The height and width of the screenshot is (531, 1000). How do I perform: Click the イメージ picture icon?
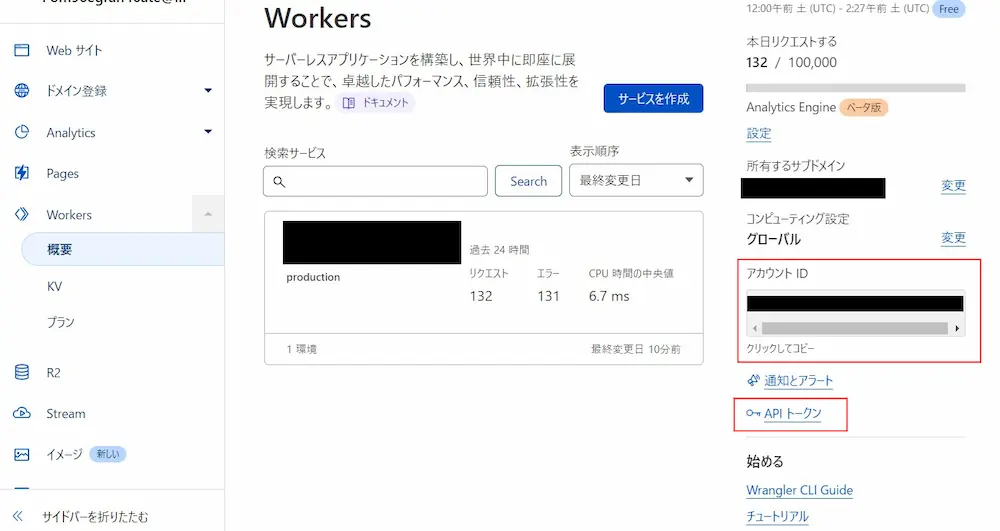22,454
